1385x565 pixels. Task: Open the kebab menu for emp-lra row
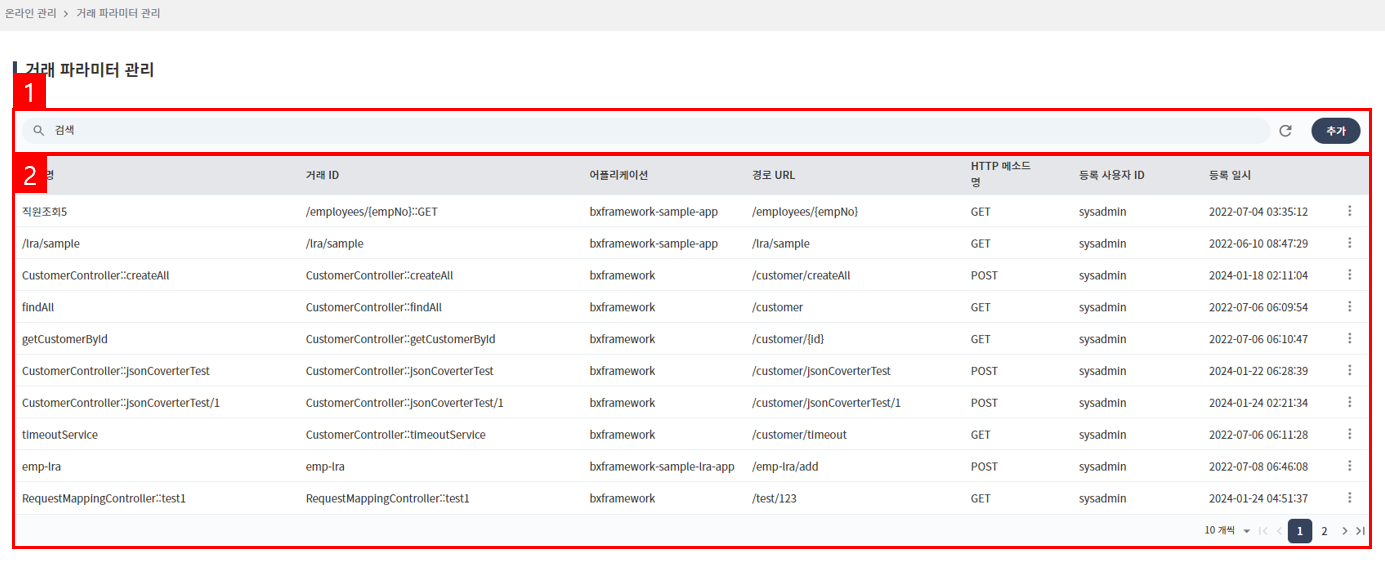pyautogui.click(x=1349, y=466)
